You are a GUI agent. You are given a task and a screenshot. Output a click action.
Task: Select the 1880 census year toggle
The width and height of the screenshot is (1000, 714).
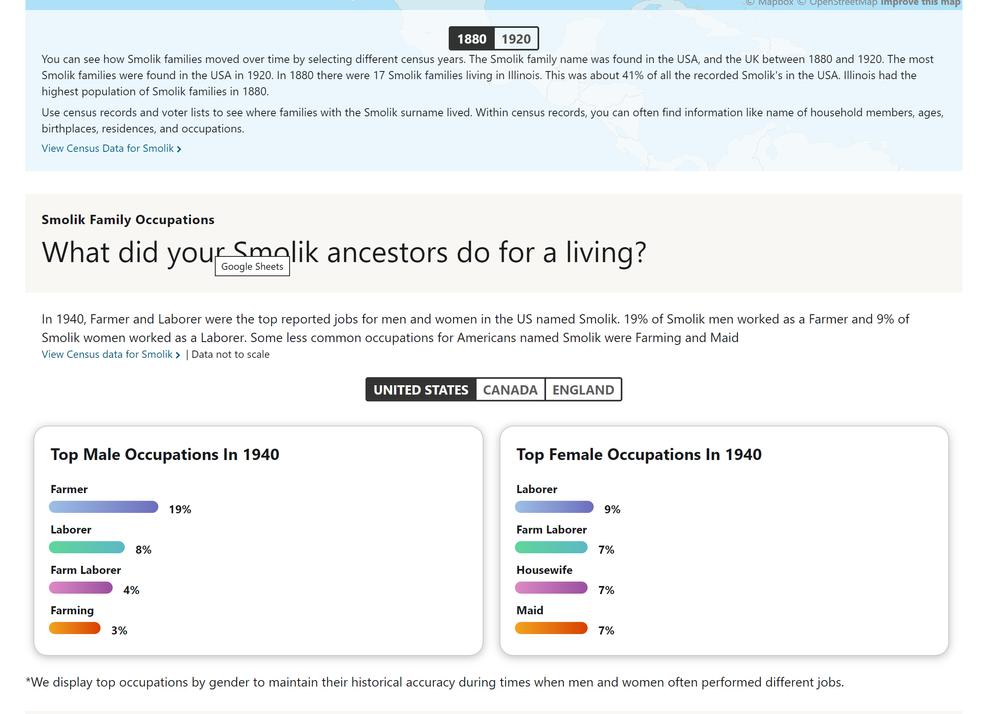pos(472,39)
